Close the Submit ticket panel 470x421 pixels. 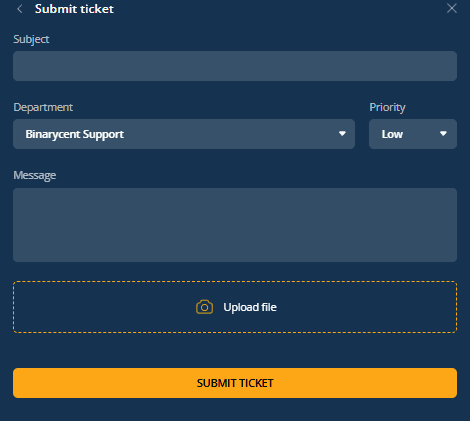pyautogui.click(x=452, y=8)
